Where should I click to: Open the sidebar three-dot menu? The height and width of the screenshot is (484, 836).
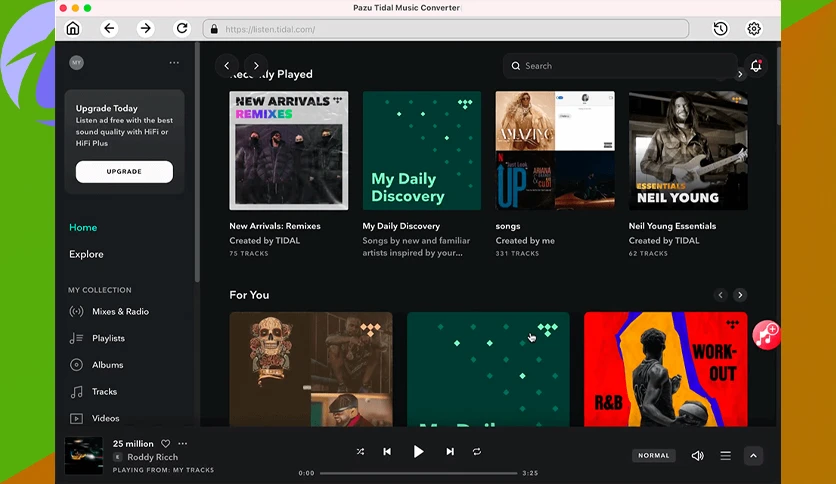174,62
